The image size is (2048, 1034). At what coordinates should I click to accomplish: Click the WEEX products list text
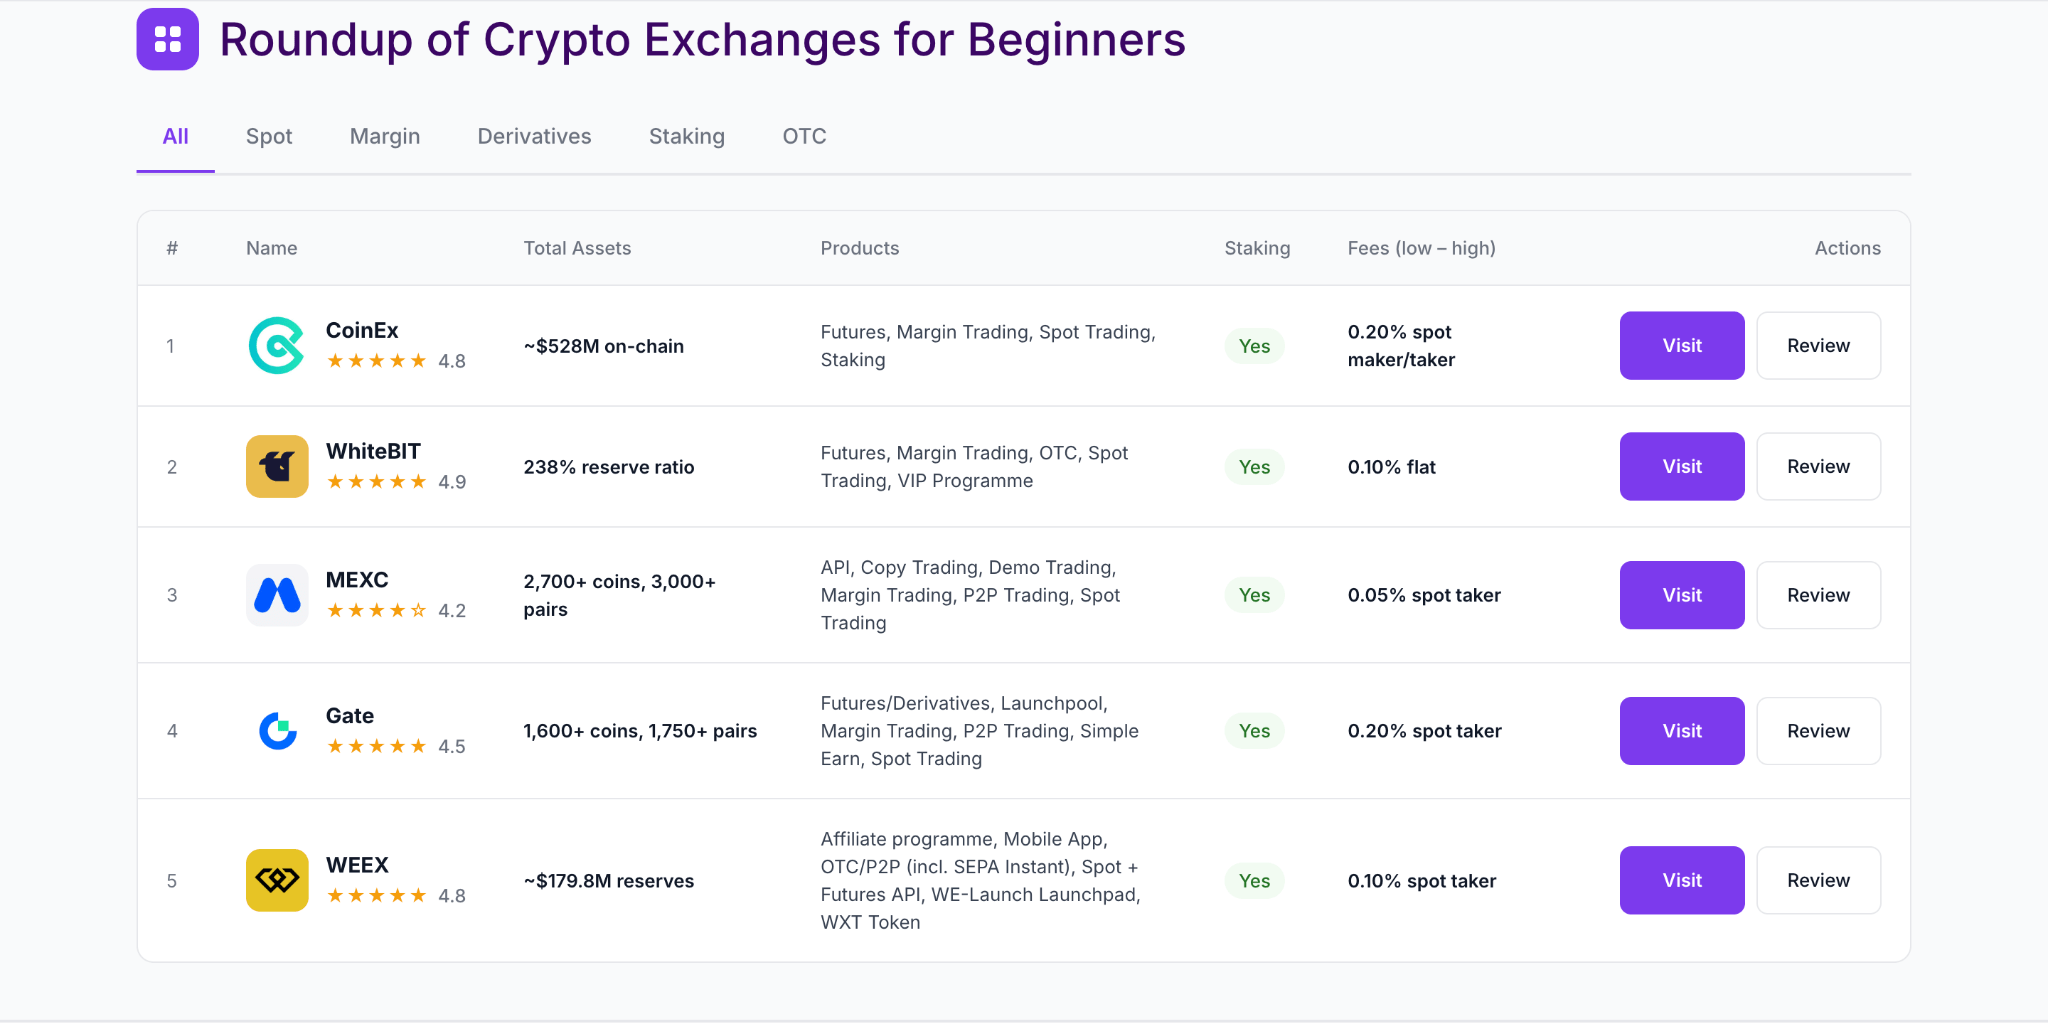[x=980, y=881]
